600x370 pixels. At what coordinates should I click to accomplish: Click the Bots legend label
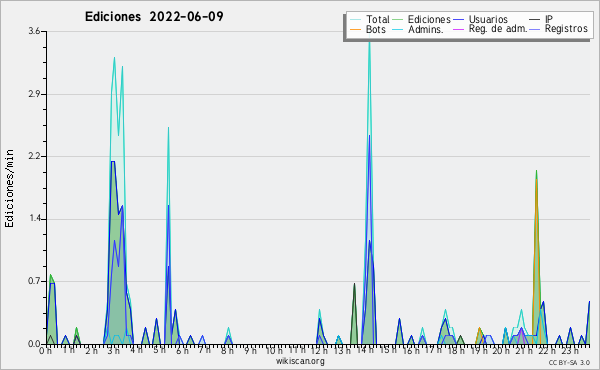(x=376, y=29)
